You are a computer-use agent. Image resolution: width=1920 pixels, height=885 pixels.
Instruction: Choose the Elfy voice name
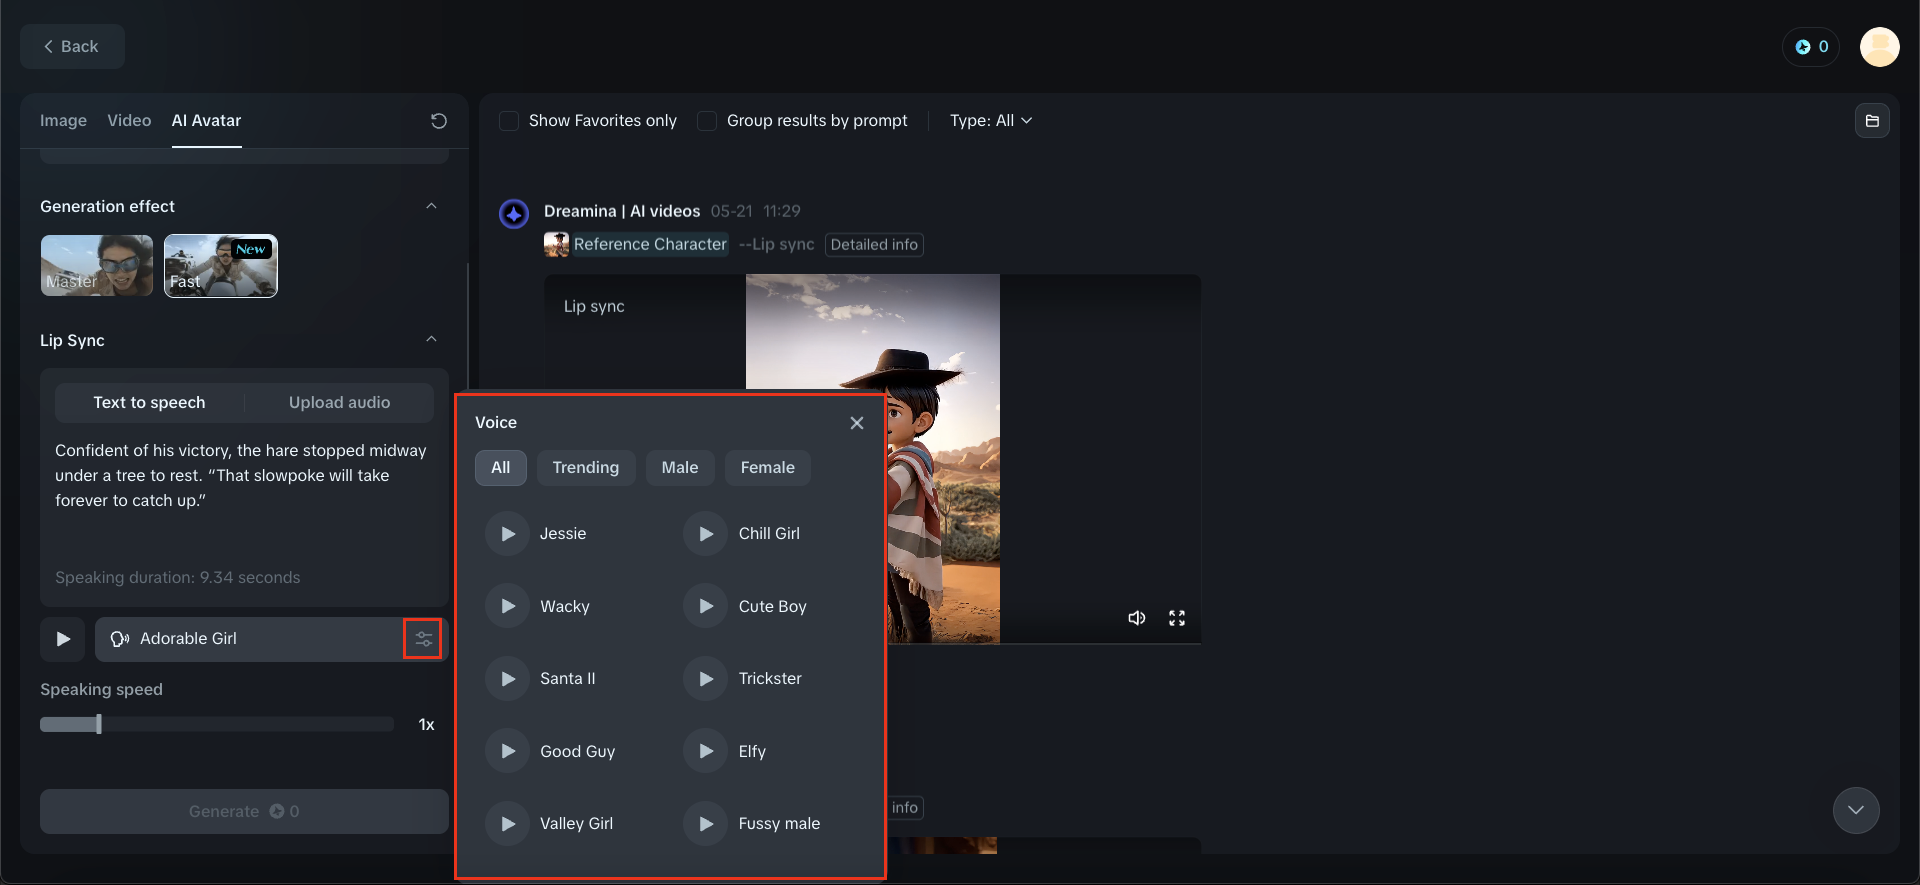tap(752, 752)
